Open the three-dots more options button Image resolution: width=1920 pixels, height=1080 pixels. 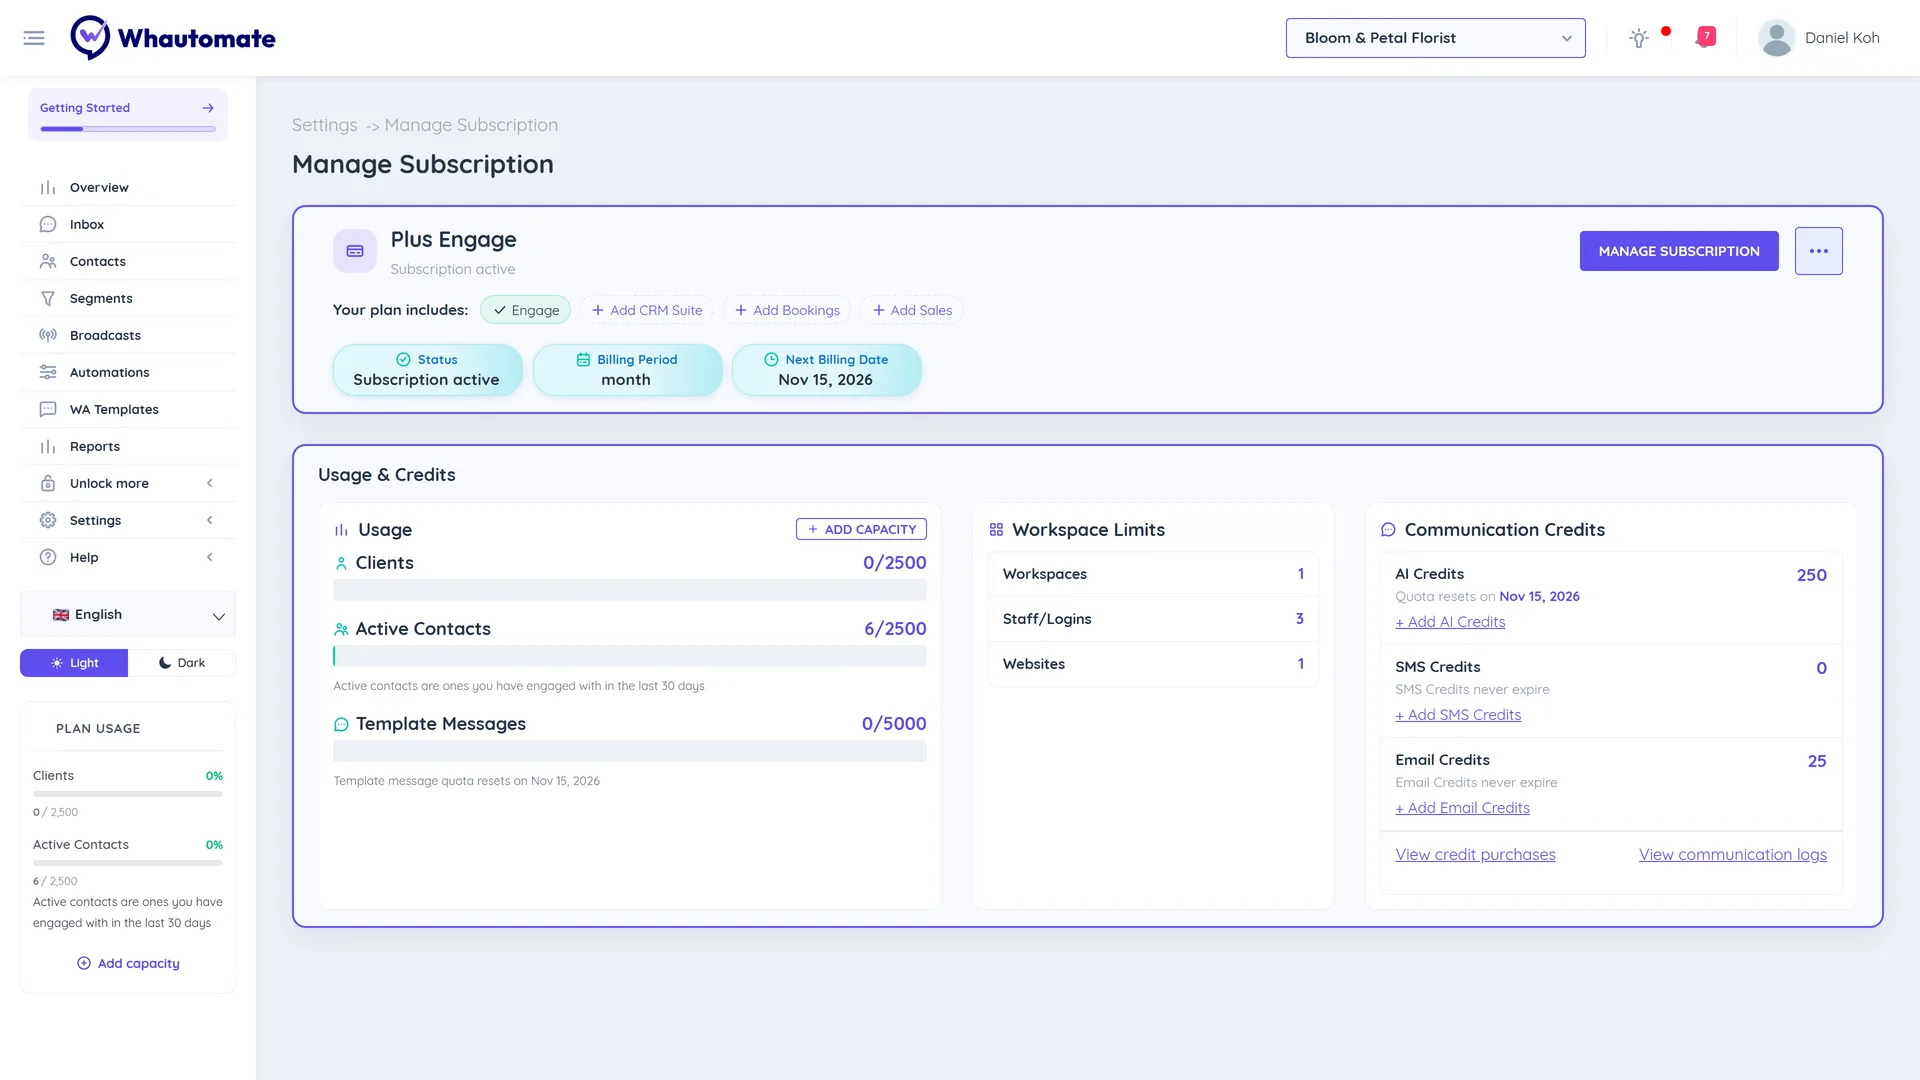click(1818, 251)
